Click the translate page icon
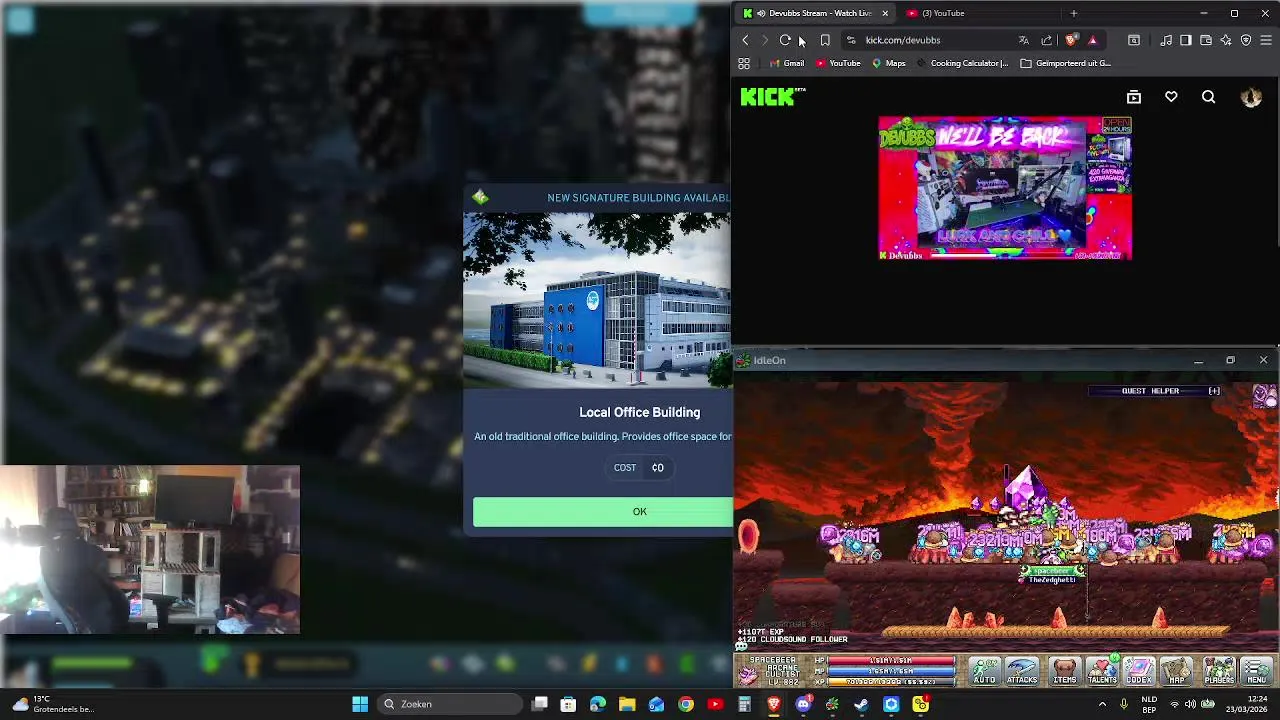This screenshot has width=1280, height=720. [x=1023, y=40]
